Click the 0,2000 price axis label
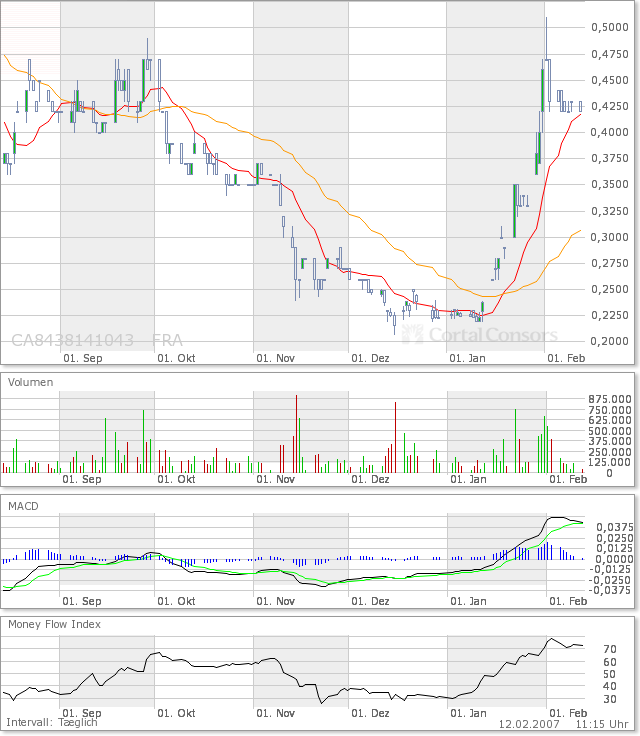Viewport: 640px width, 736px height. click(608, 341)
